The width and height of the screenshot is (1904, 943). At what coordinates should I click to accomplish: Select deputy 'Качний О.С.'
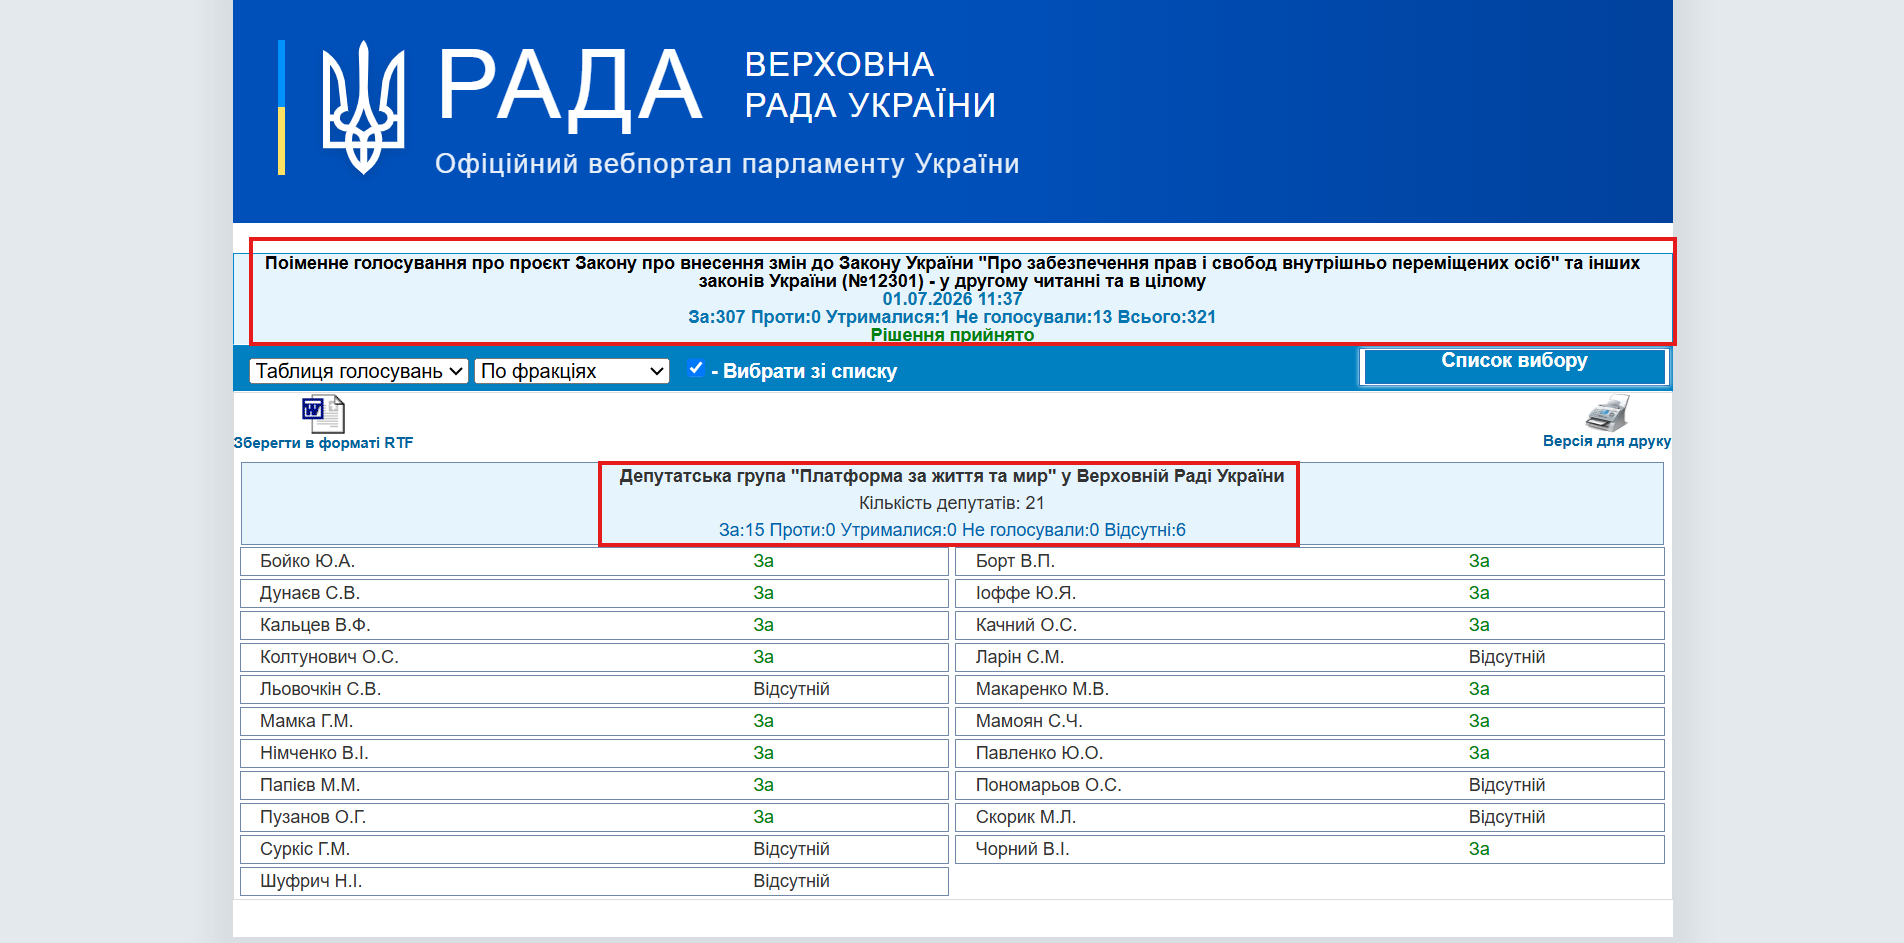pos(1026,625)
